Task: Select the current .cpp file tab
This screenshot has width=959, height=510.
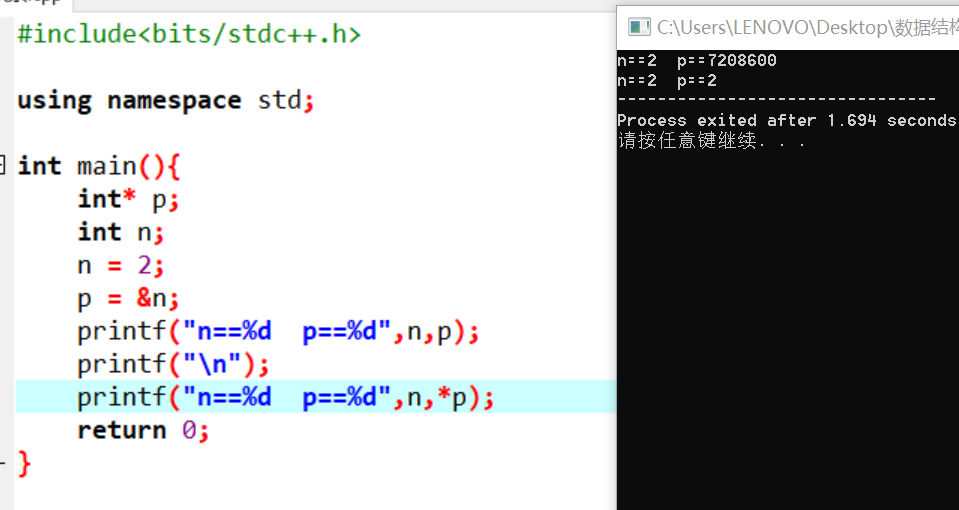Action: pyautogui.click(x=37, y=3)
